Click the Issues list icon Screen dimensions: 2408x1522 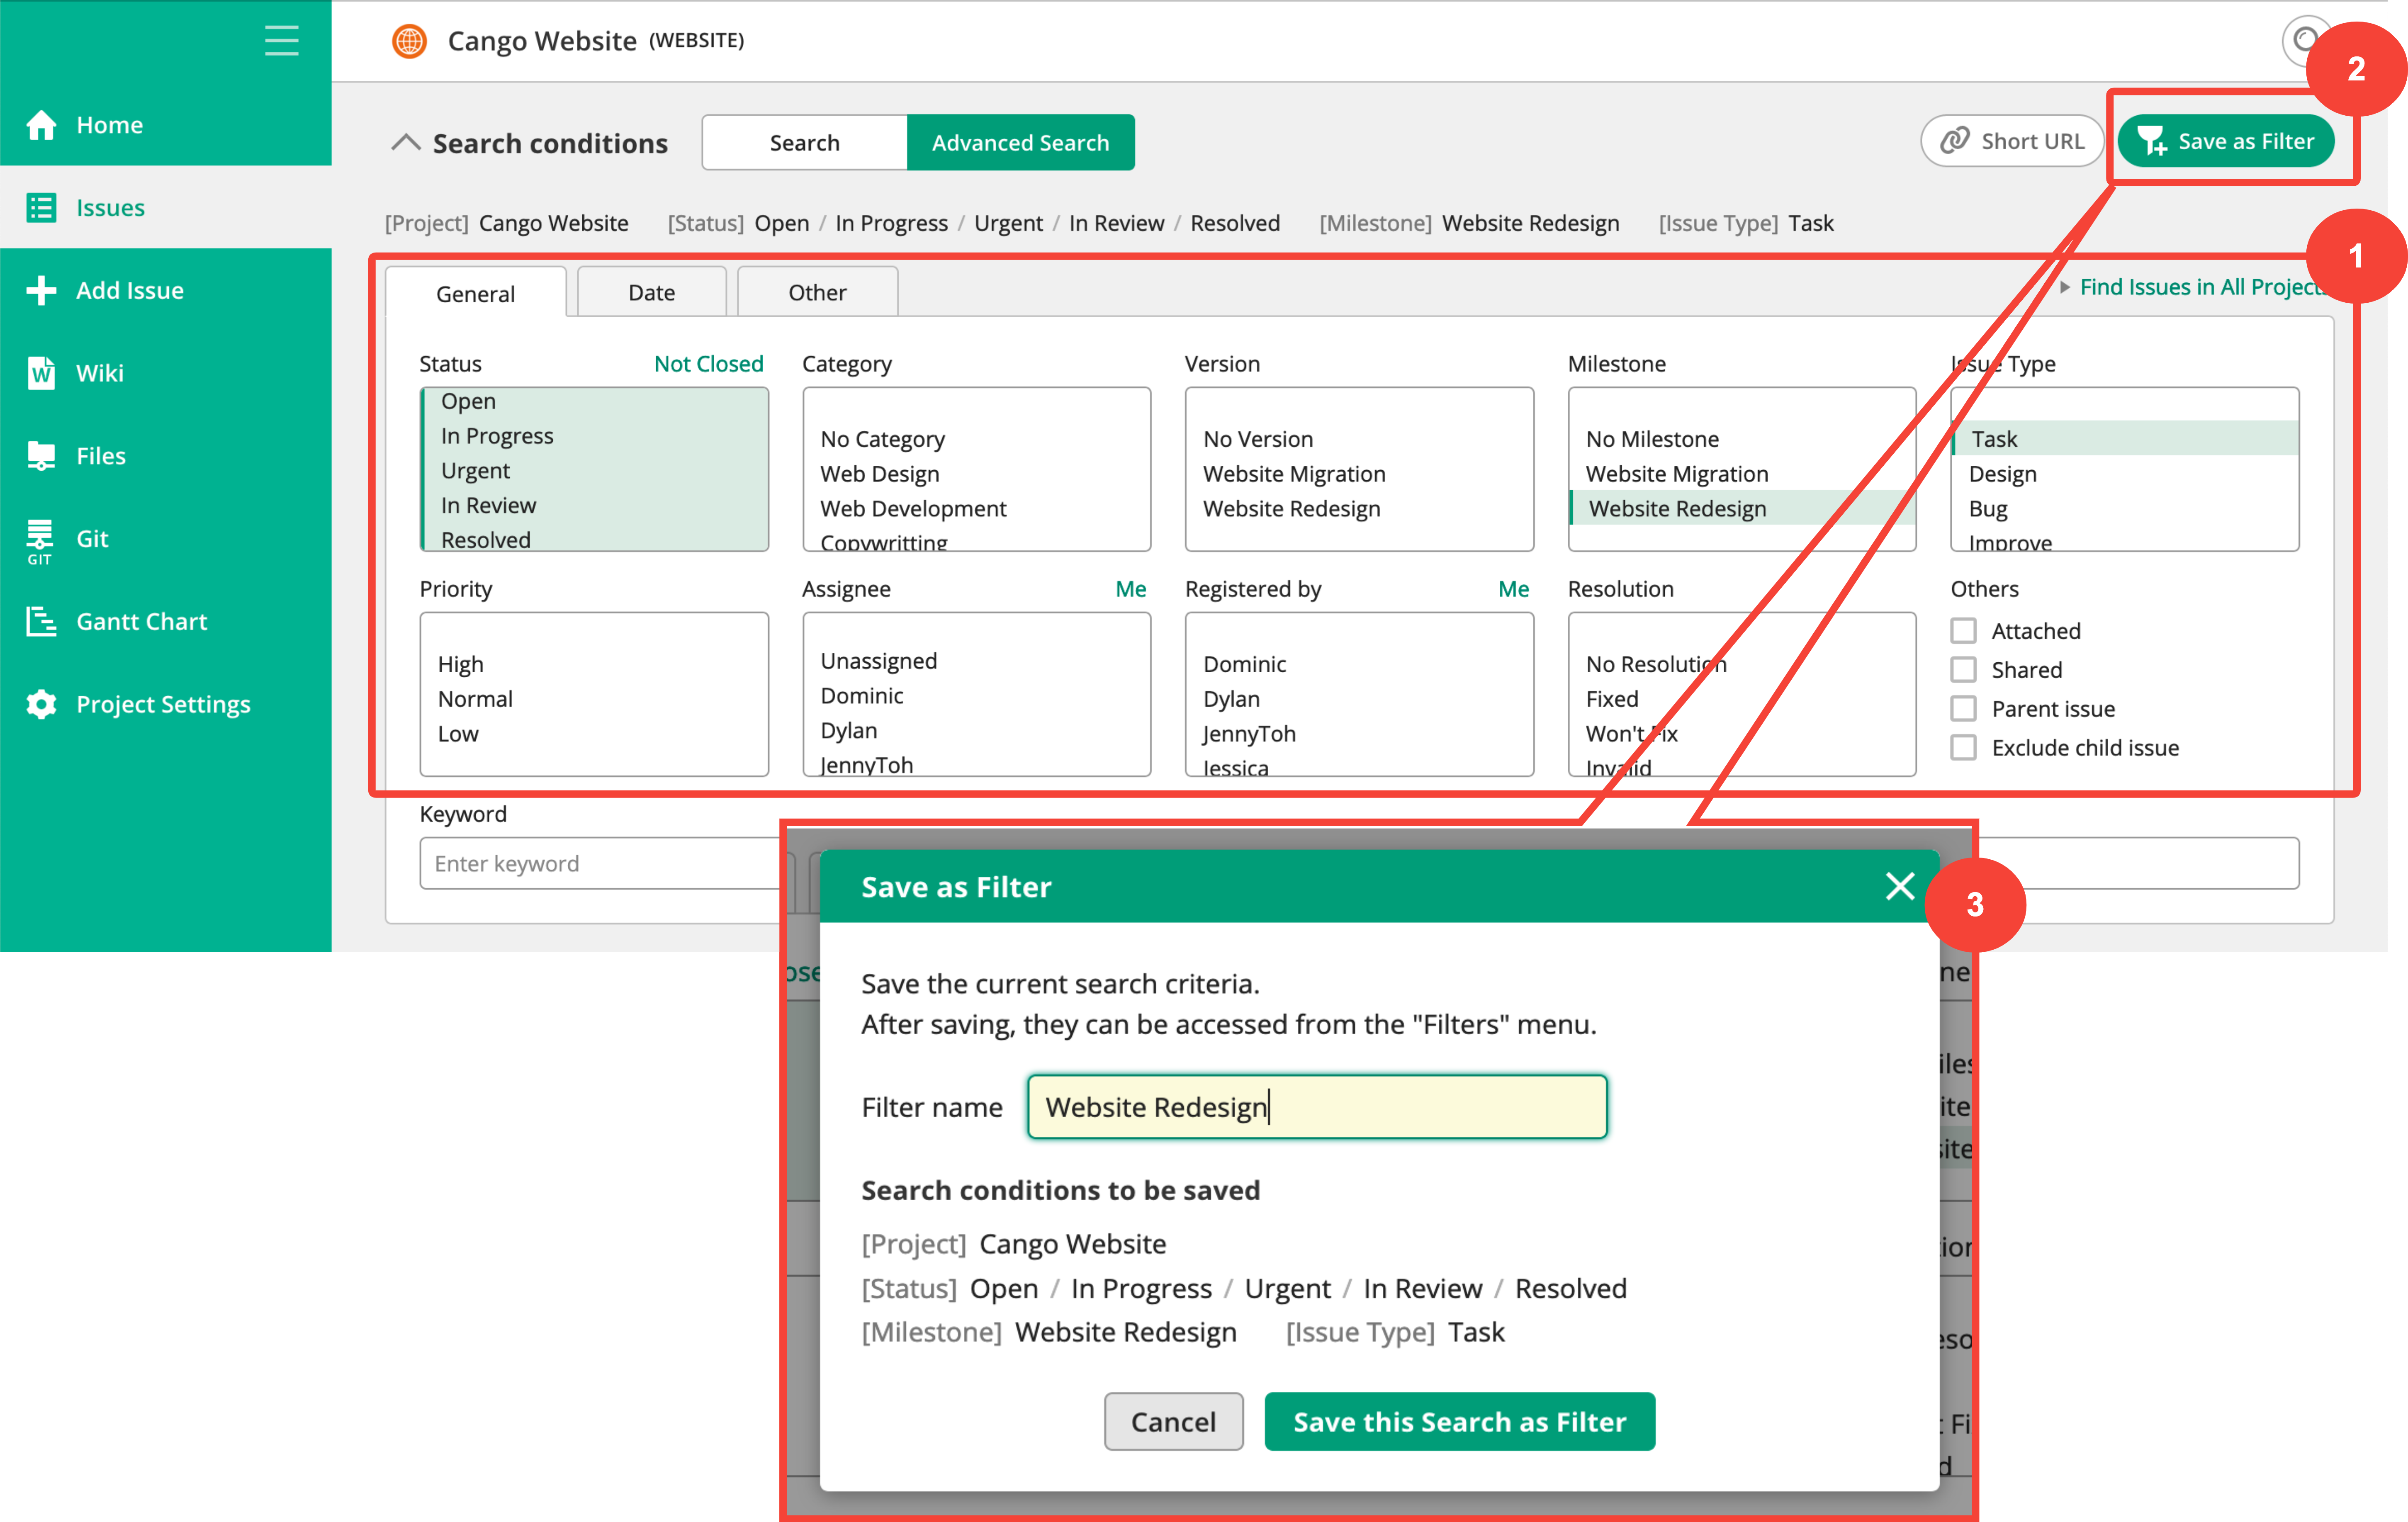click(41, 208)
